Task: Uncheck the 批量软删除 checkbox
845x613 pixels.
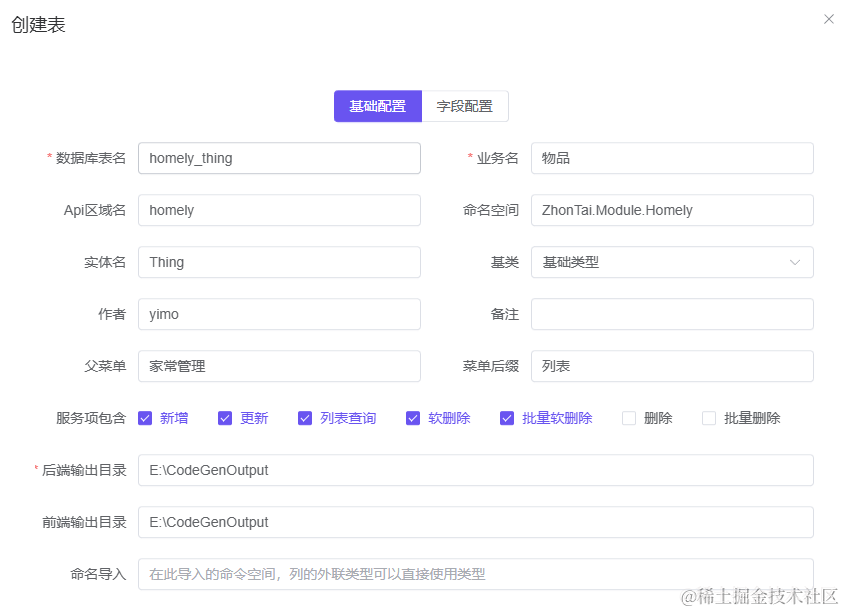Action: 507,418
